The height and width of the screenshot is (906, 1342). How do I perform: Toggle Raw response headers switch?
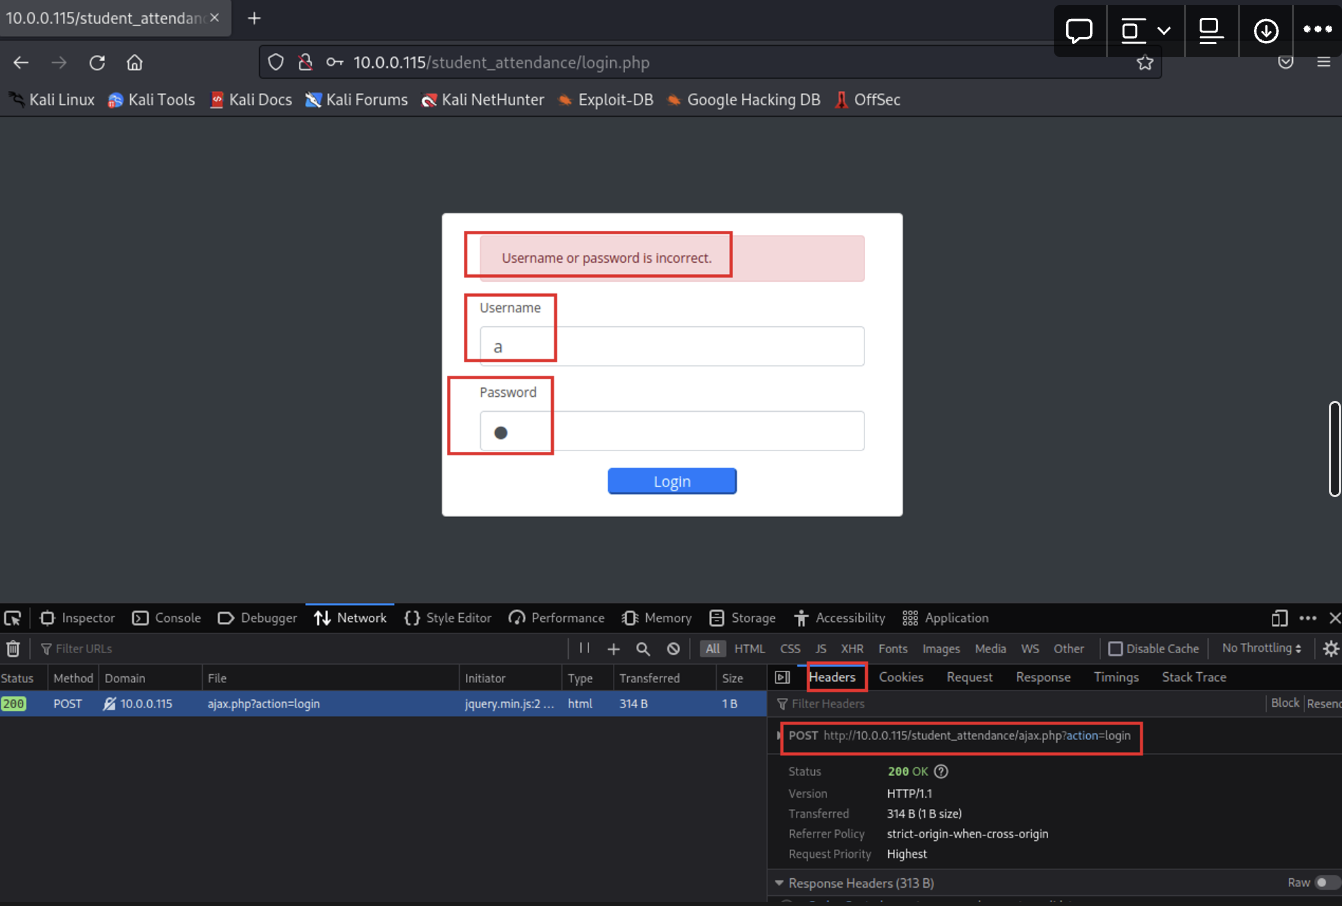[x=1326, y=883]
